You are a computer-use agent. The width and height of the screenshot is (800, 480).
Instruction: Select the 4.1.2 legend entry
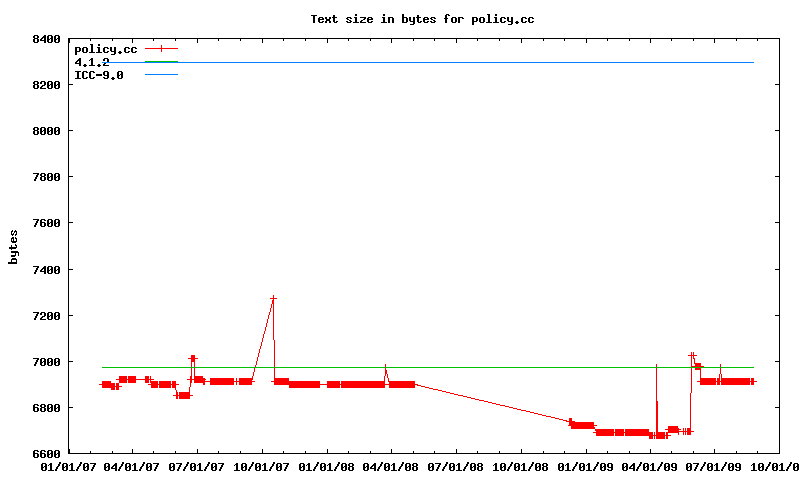[92, 62]
